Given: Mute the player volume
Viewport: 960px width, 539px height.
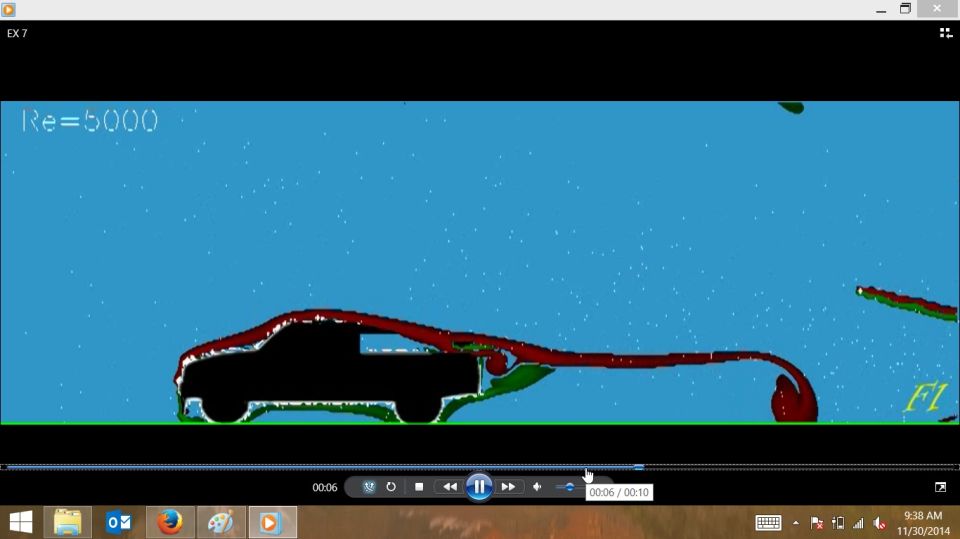Looking at the screenshot, I should [537, 487].
